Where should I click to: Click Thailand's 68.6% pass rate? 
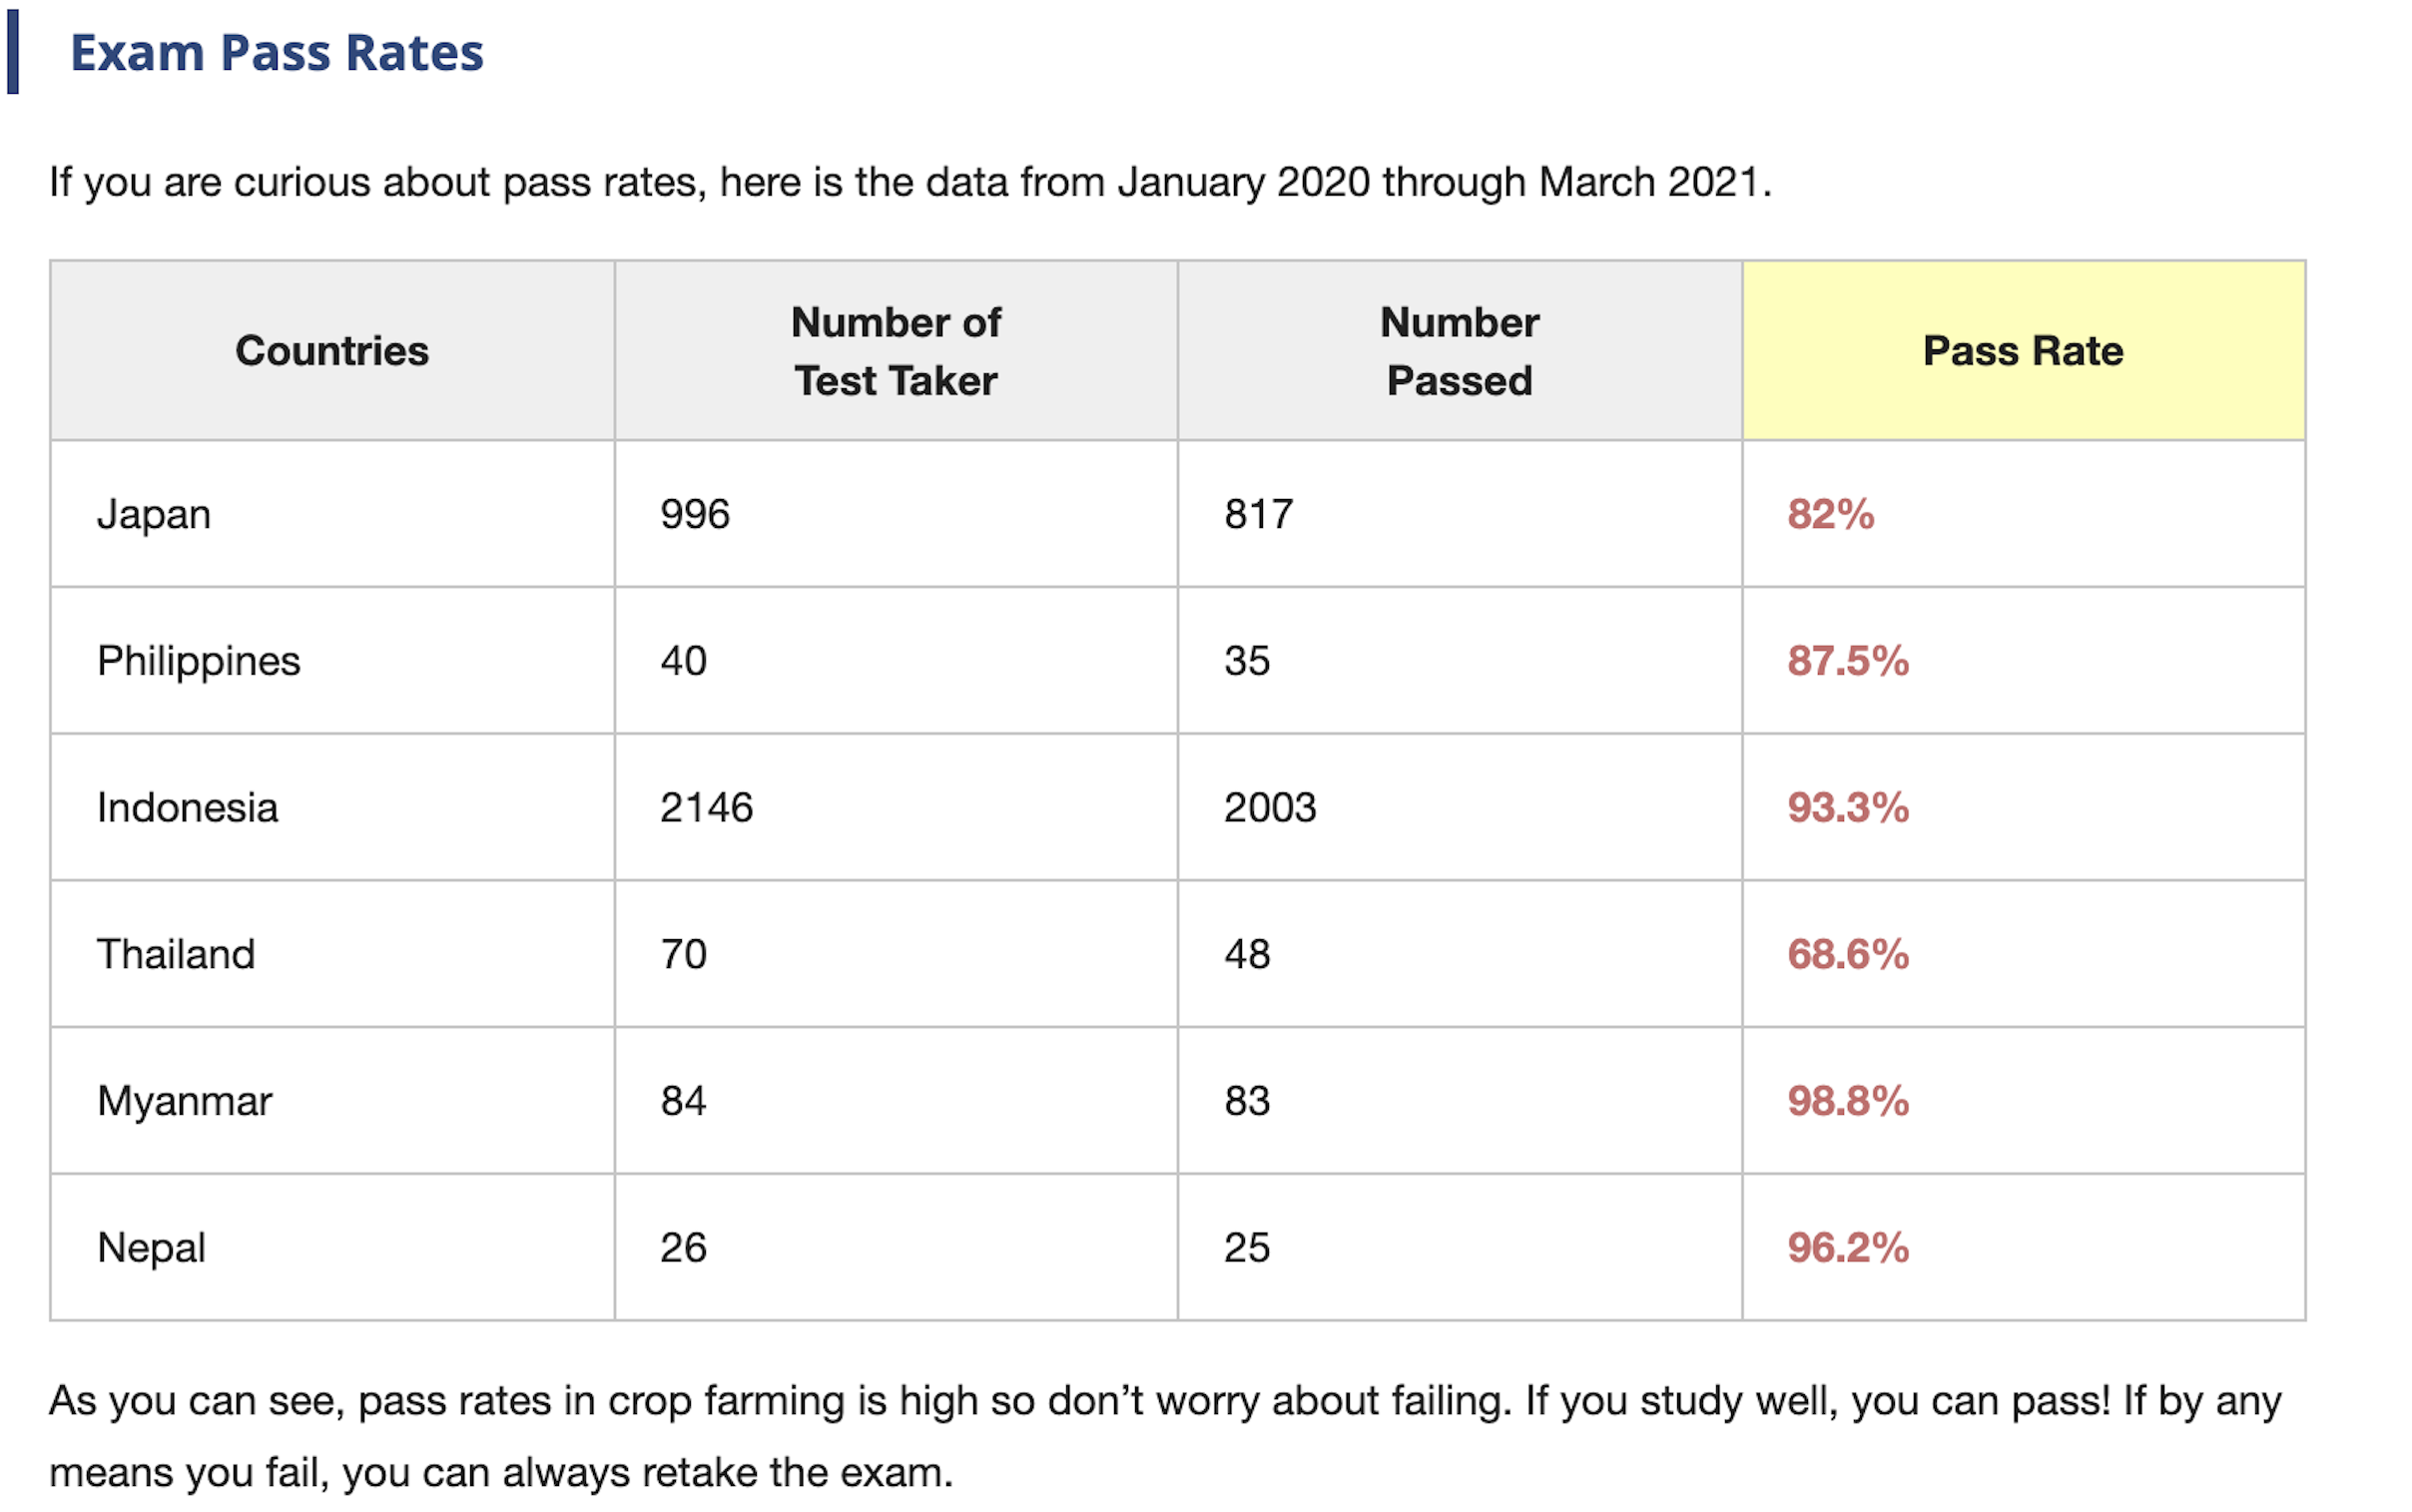1848,954
